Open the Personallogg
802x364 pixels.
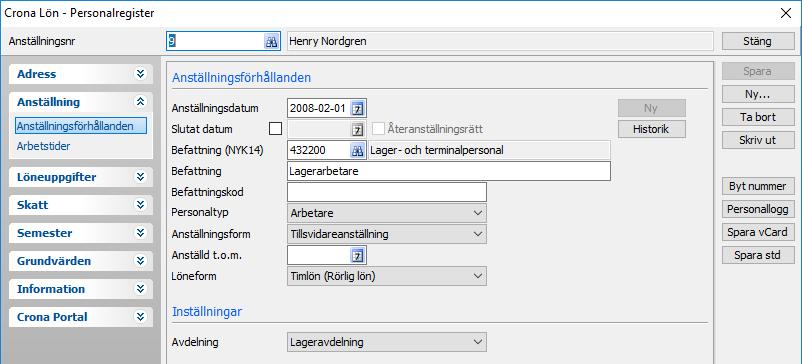click(758, 209)
